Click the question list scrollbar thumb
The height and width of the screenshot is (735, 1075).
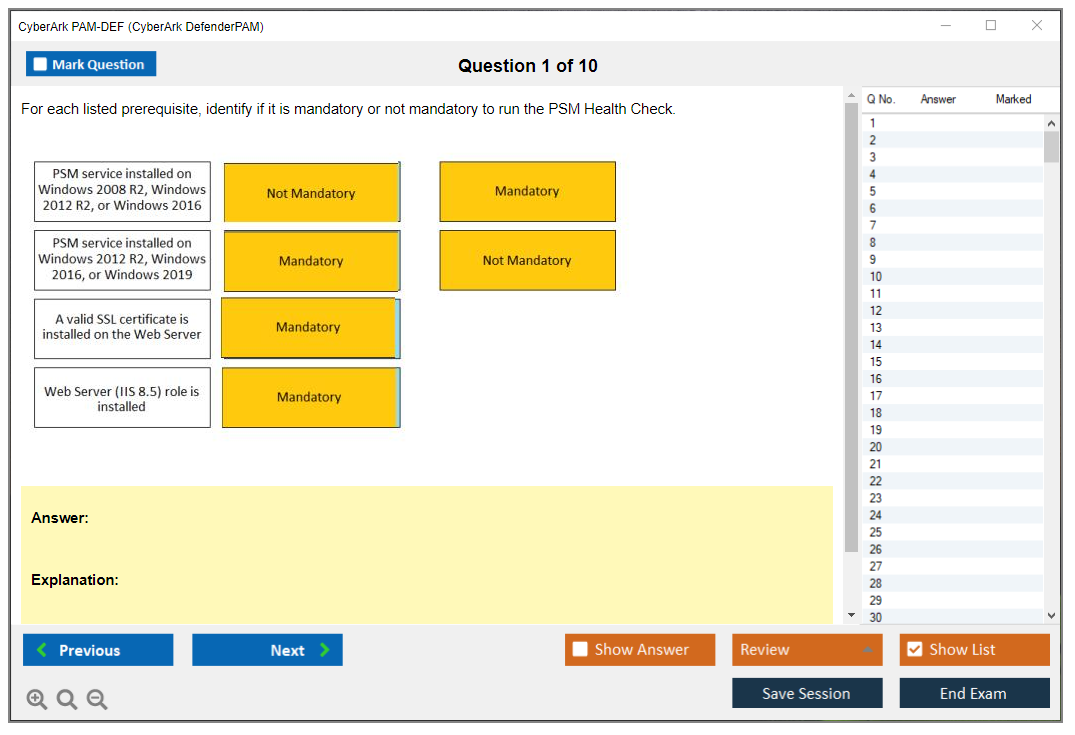tap(1051, 146)
